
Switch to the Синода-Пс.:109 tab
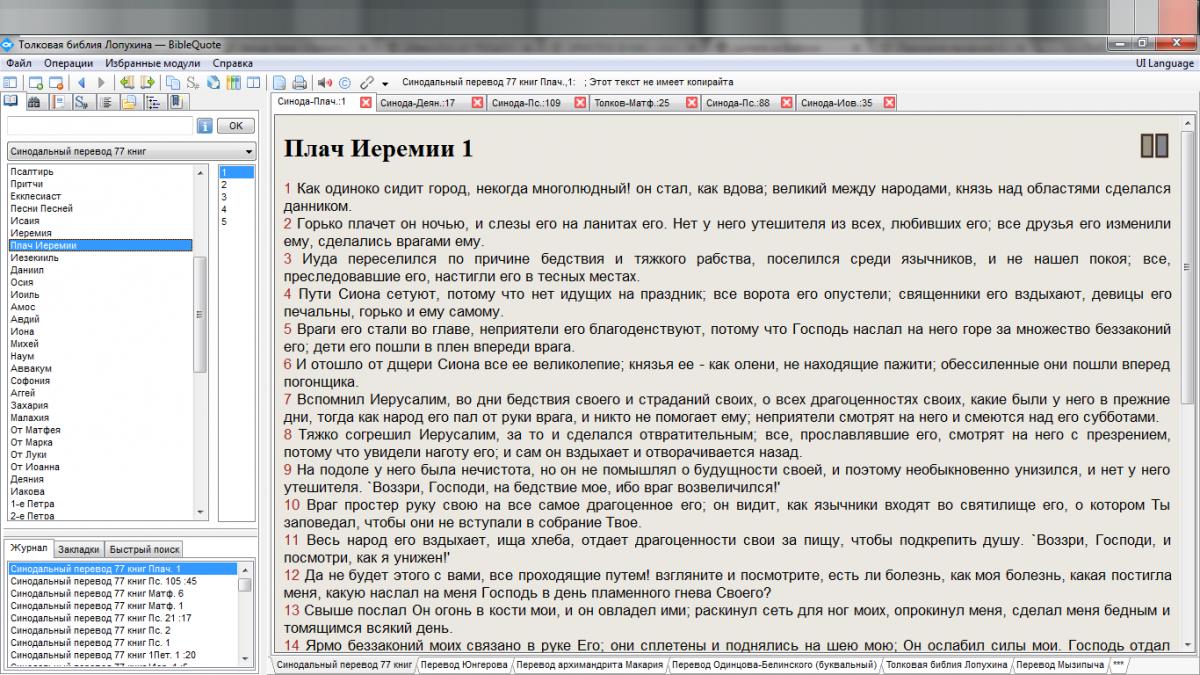coord(526,102)
